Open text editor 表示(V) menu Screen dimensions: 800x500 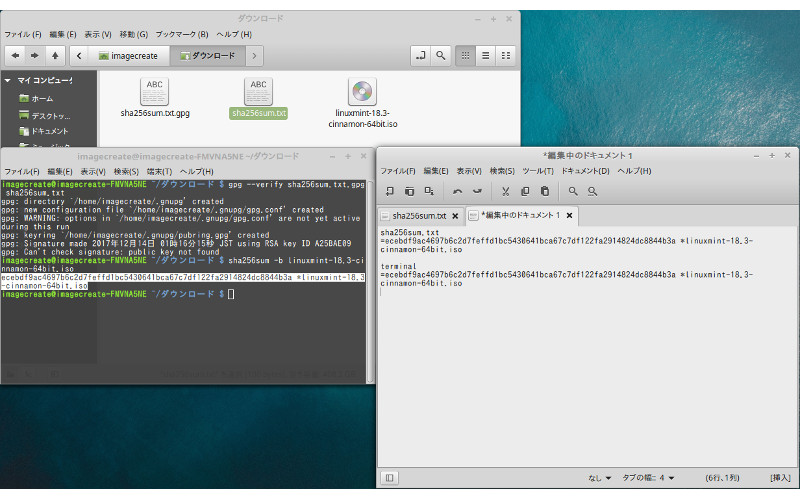[469, 171]
